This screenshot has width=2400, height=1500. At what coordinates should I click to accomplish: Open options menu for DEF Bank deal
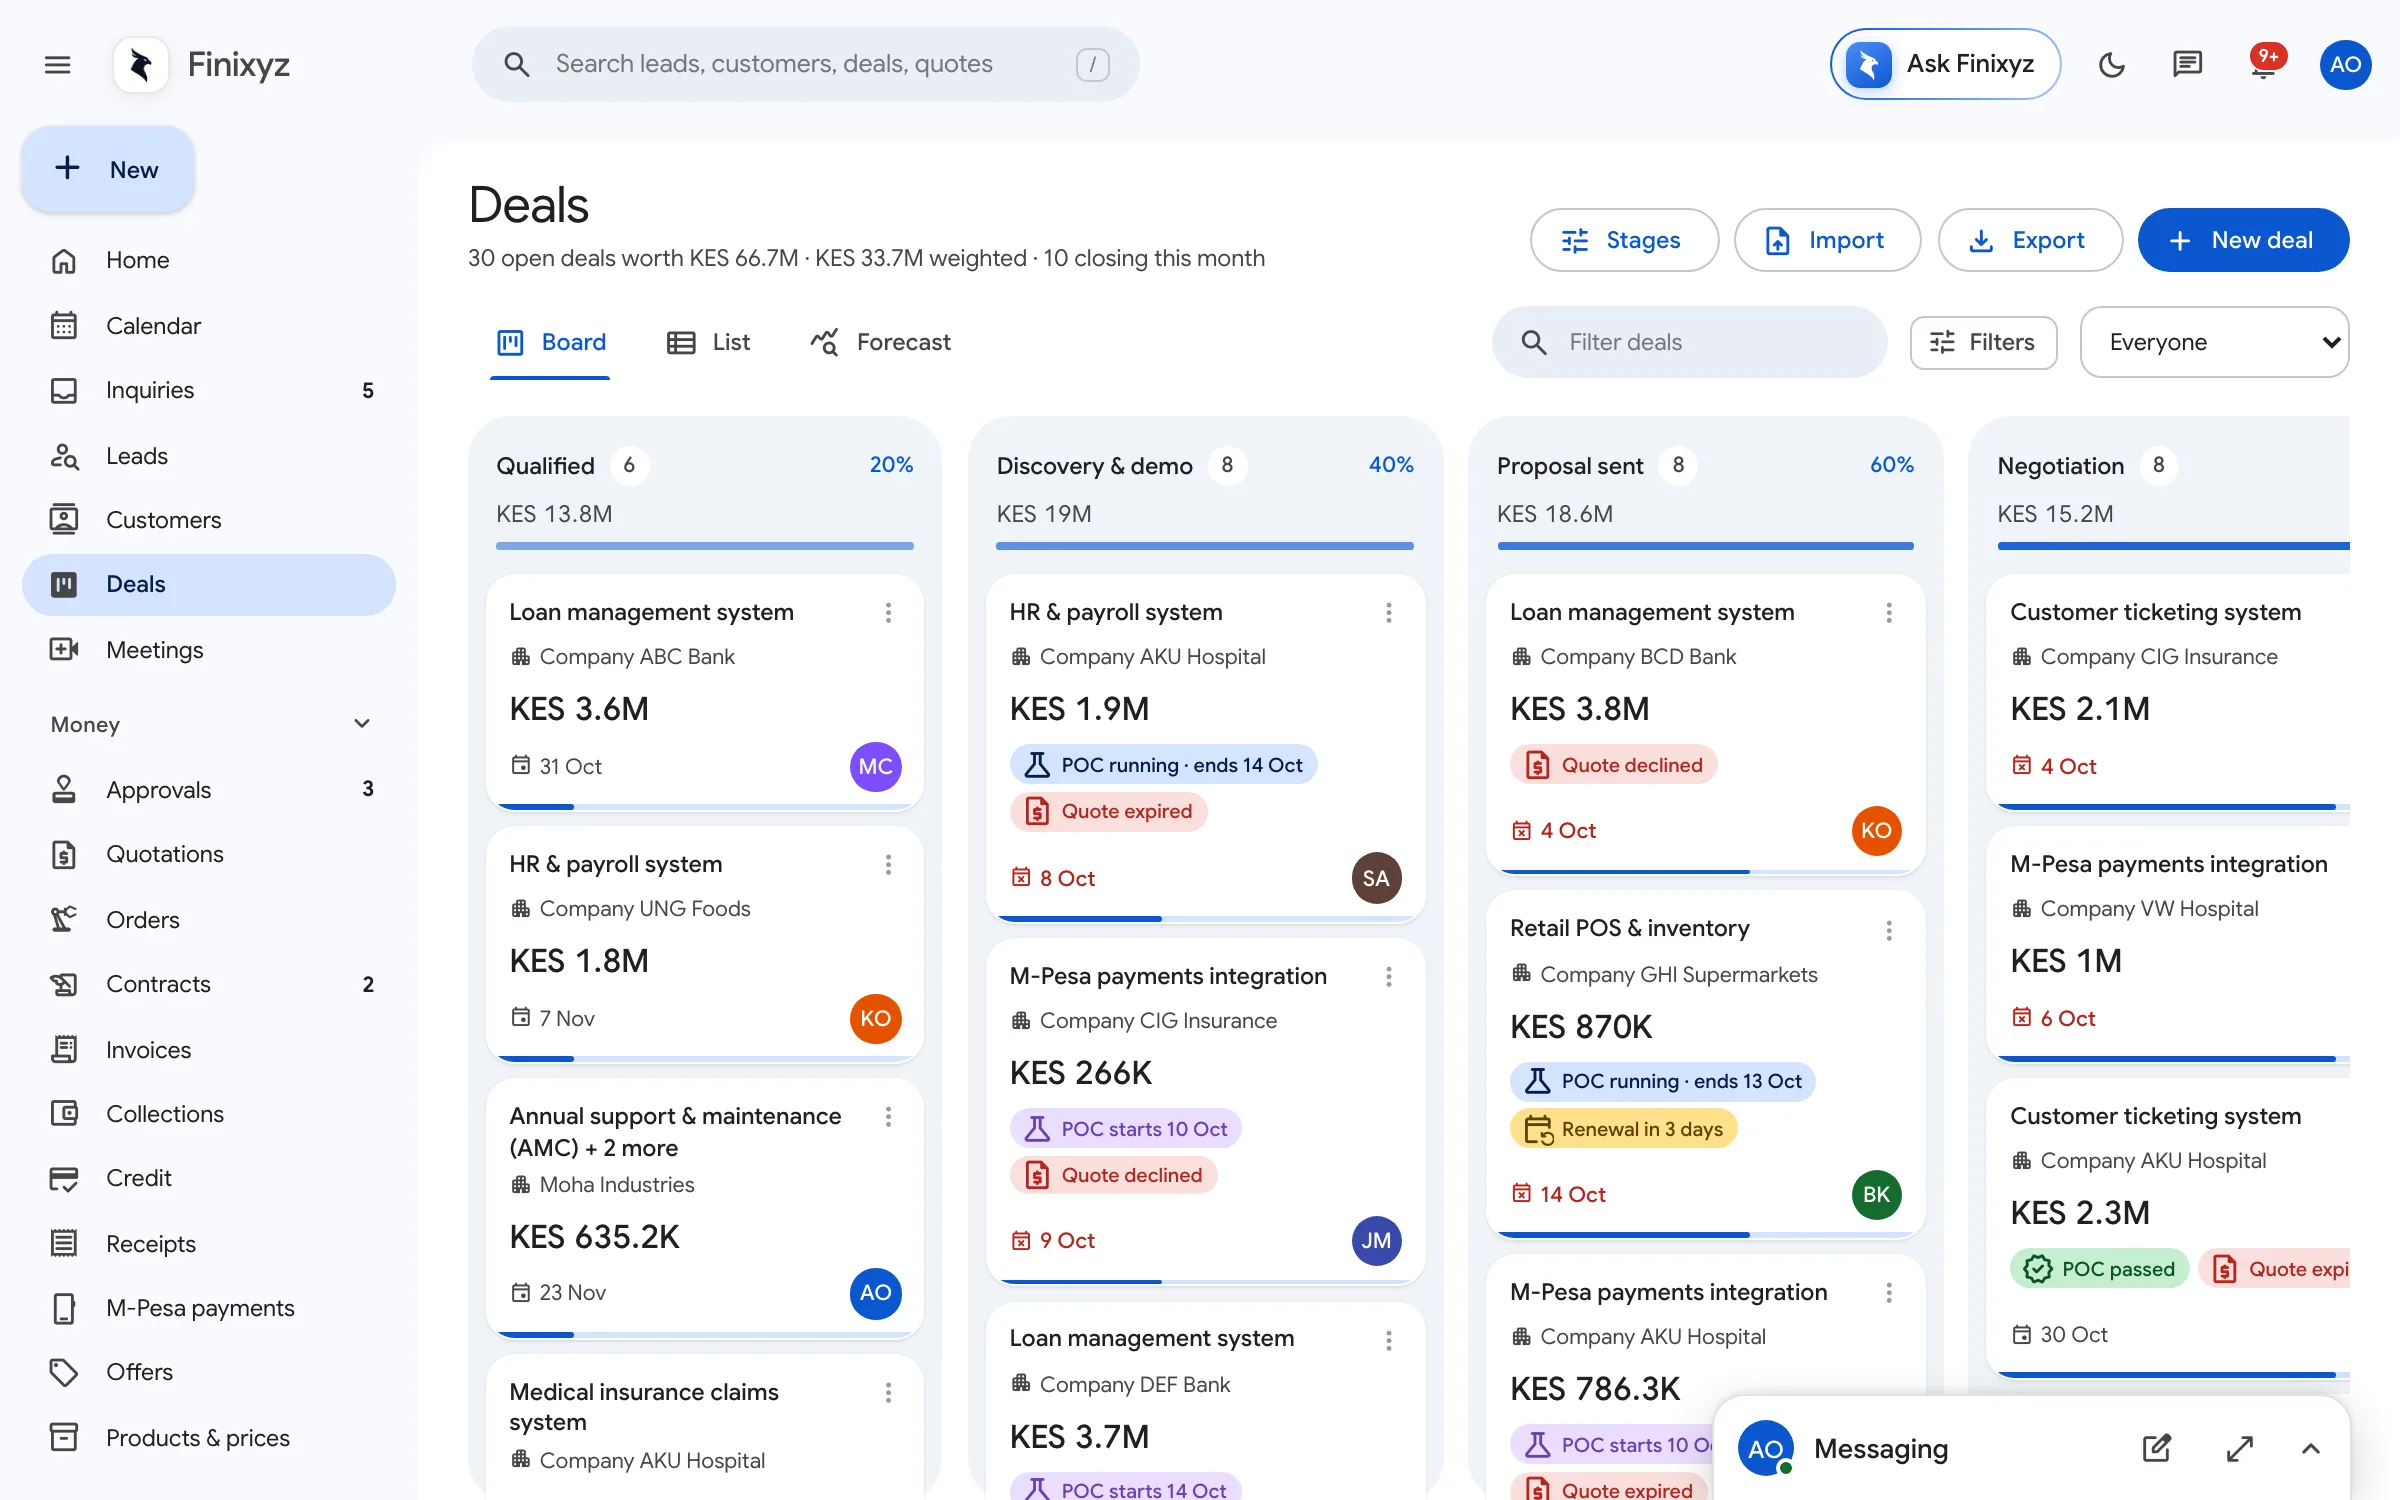1388,1341
